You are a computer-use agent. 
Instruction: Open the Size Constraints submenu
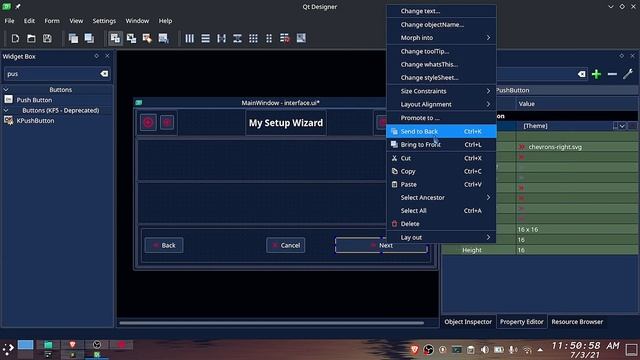point(441,91)
